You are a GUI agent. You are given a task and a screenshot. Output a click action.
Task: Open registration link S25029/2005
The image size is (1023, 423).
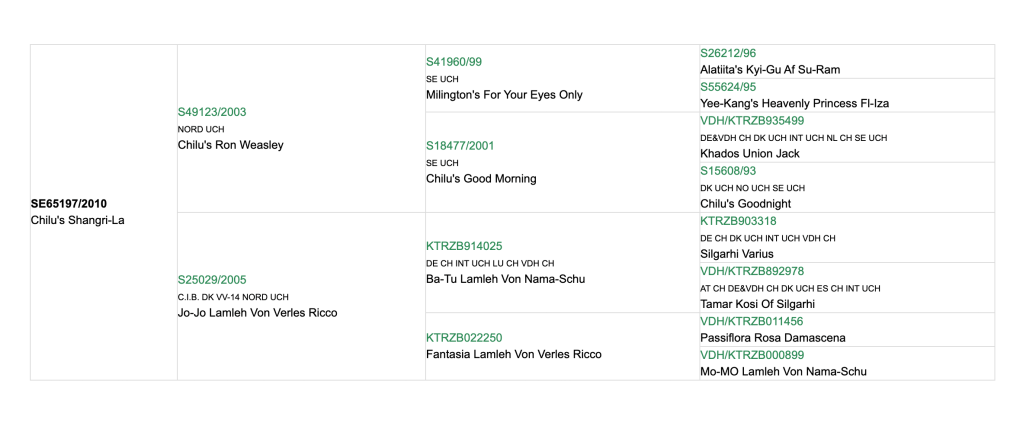[212, 280]
